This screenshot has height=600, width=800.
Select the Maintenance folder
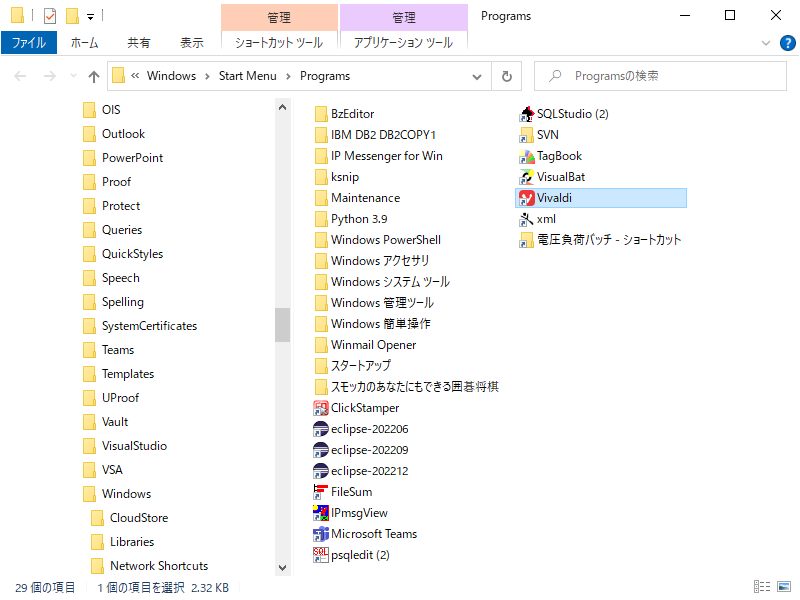click(x=358, y=197)
